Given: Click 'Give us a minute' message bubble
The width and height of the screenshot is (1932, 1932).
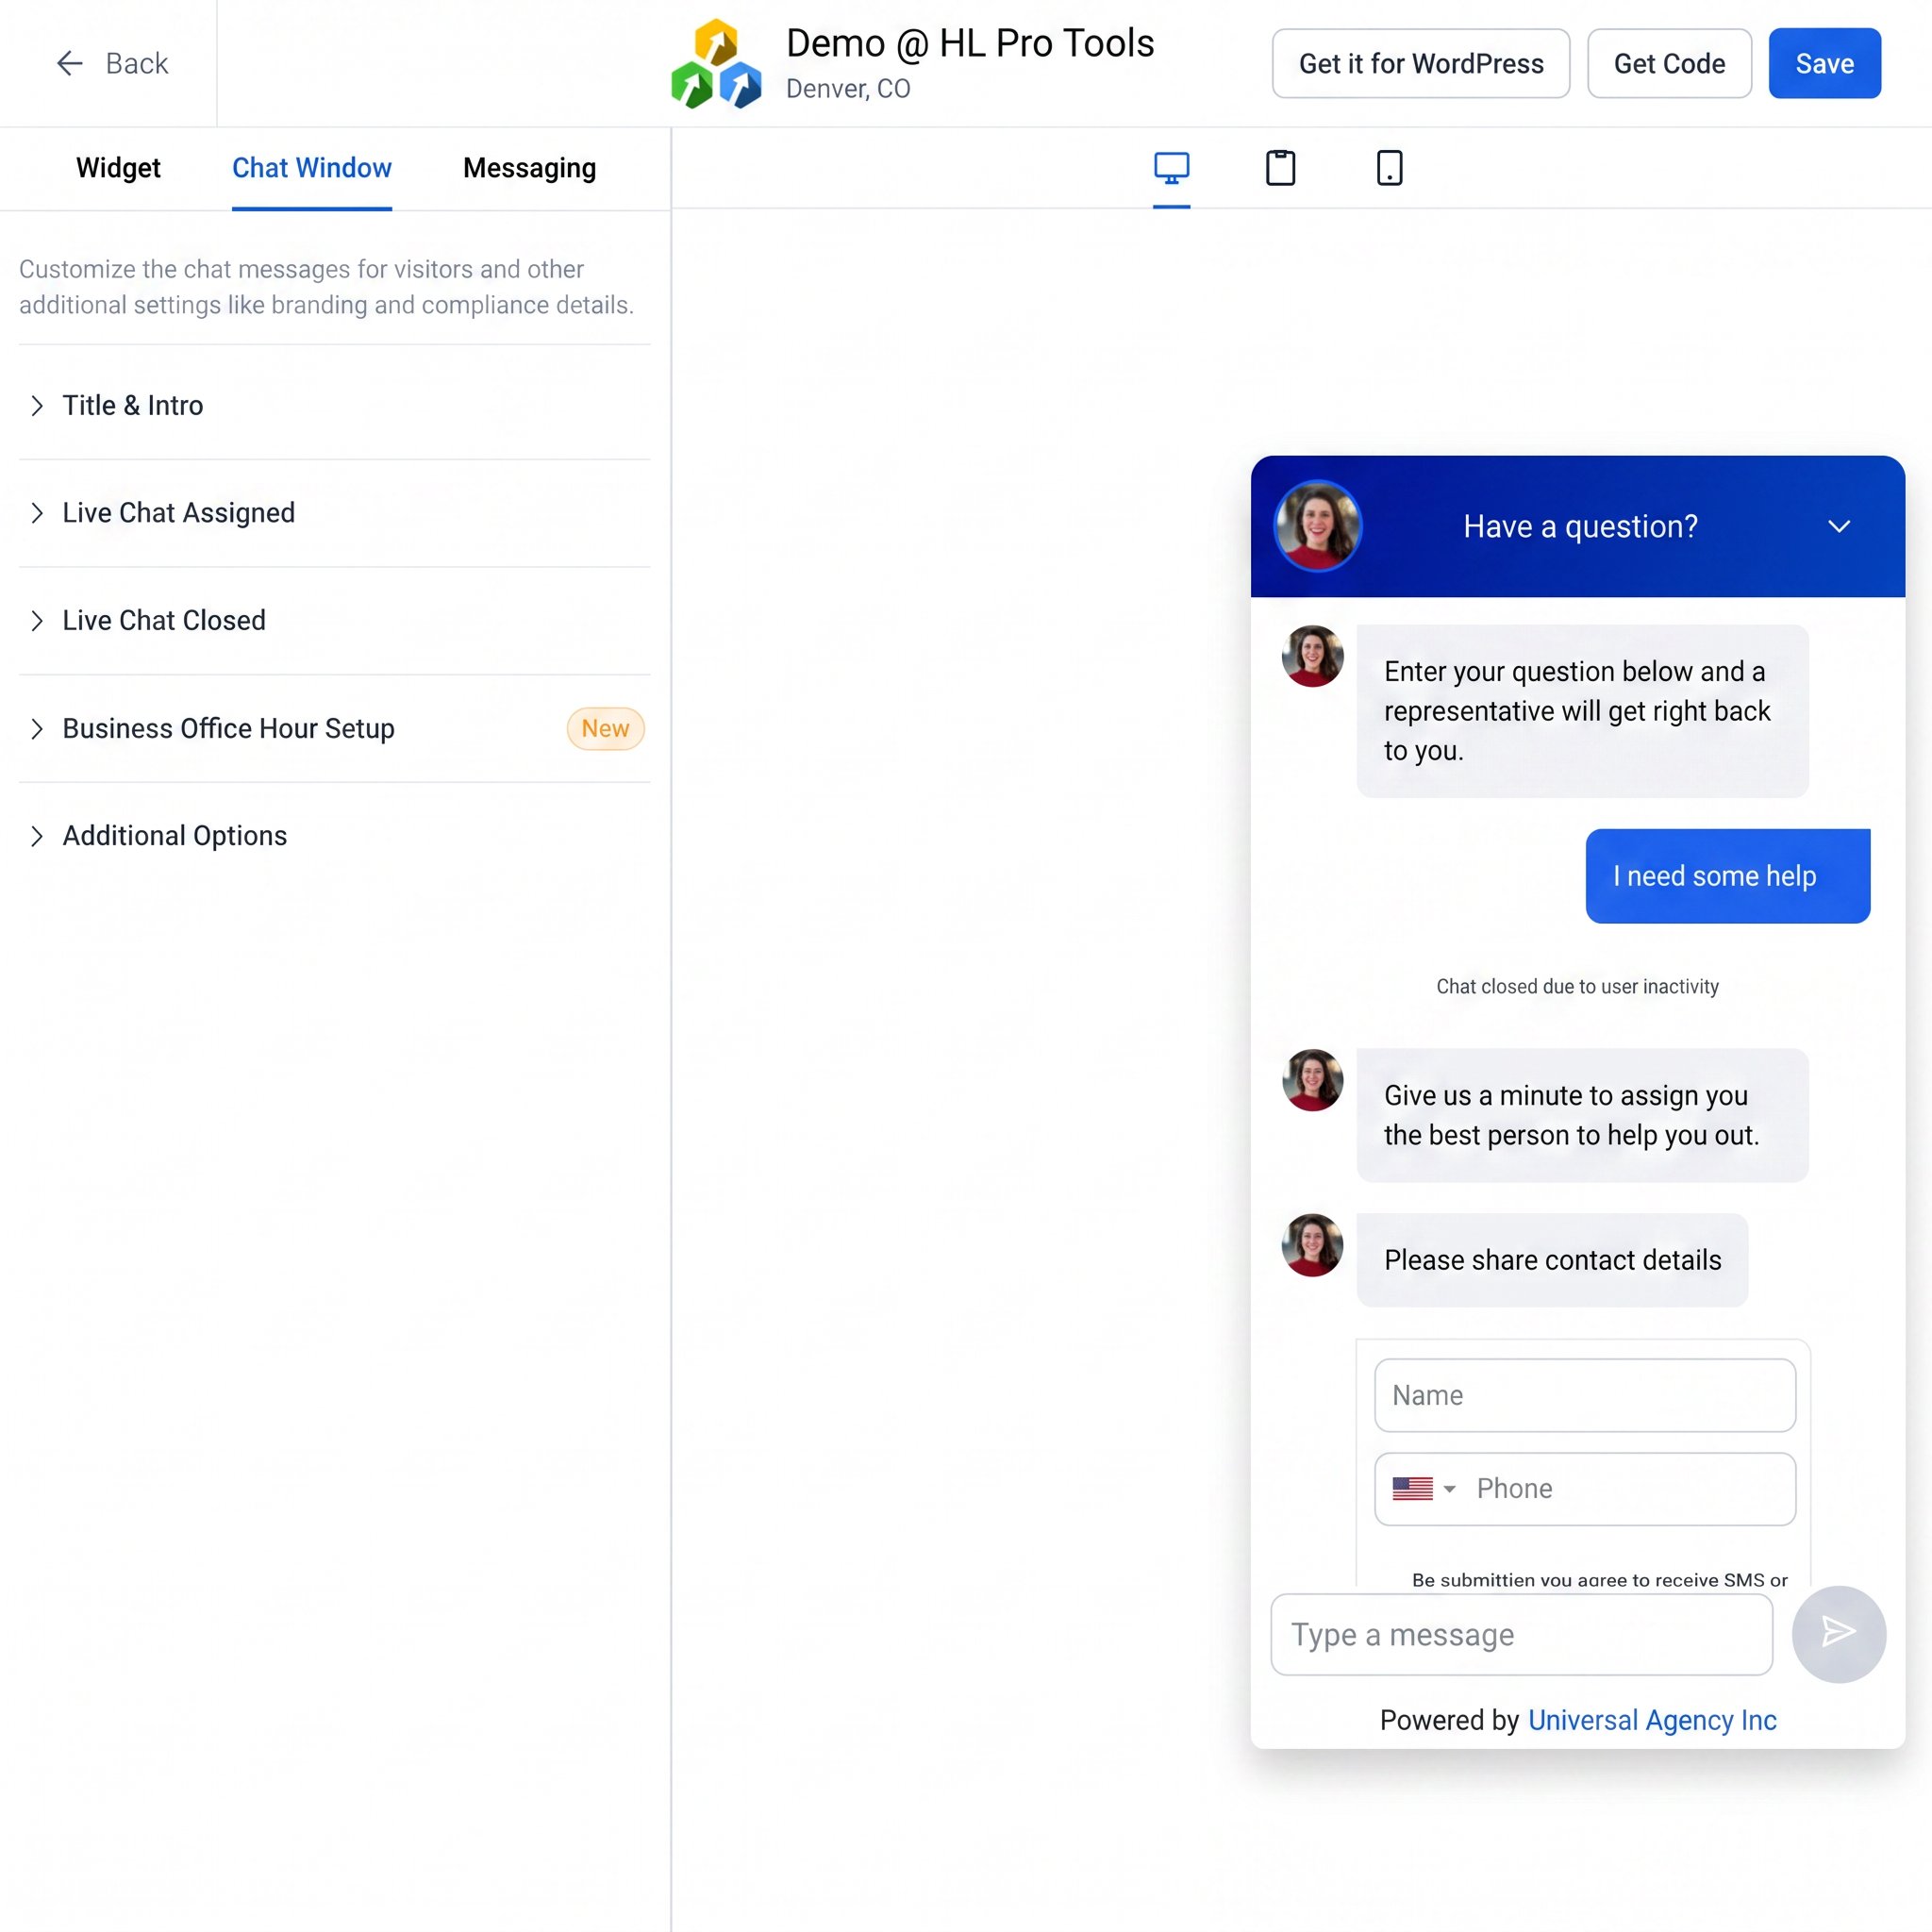Looking at the screenshot, I should point(1582,1115).
